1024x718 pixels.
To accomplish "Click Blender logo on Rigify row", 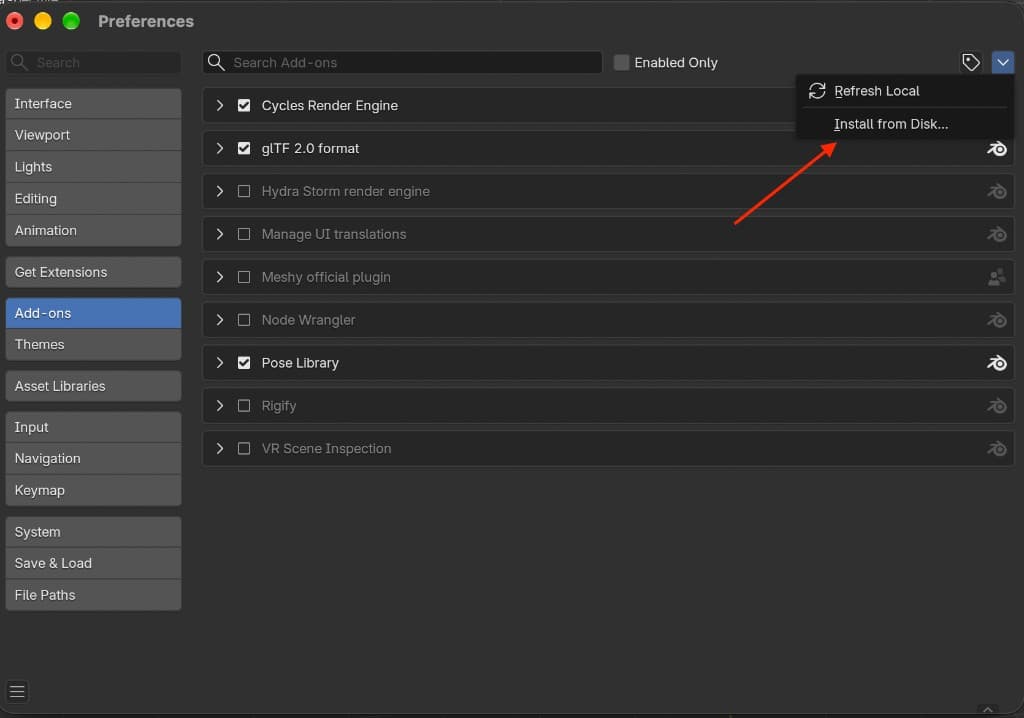I will 997,406.
